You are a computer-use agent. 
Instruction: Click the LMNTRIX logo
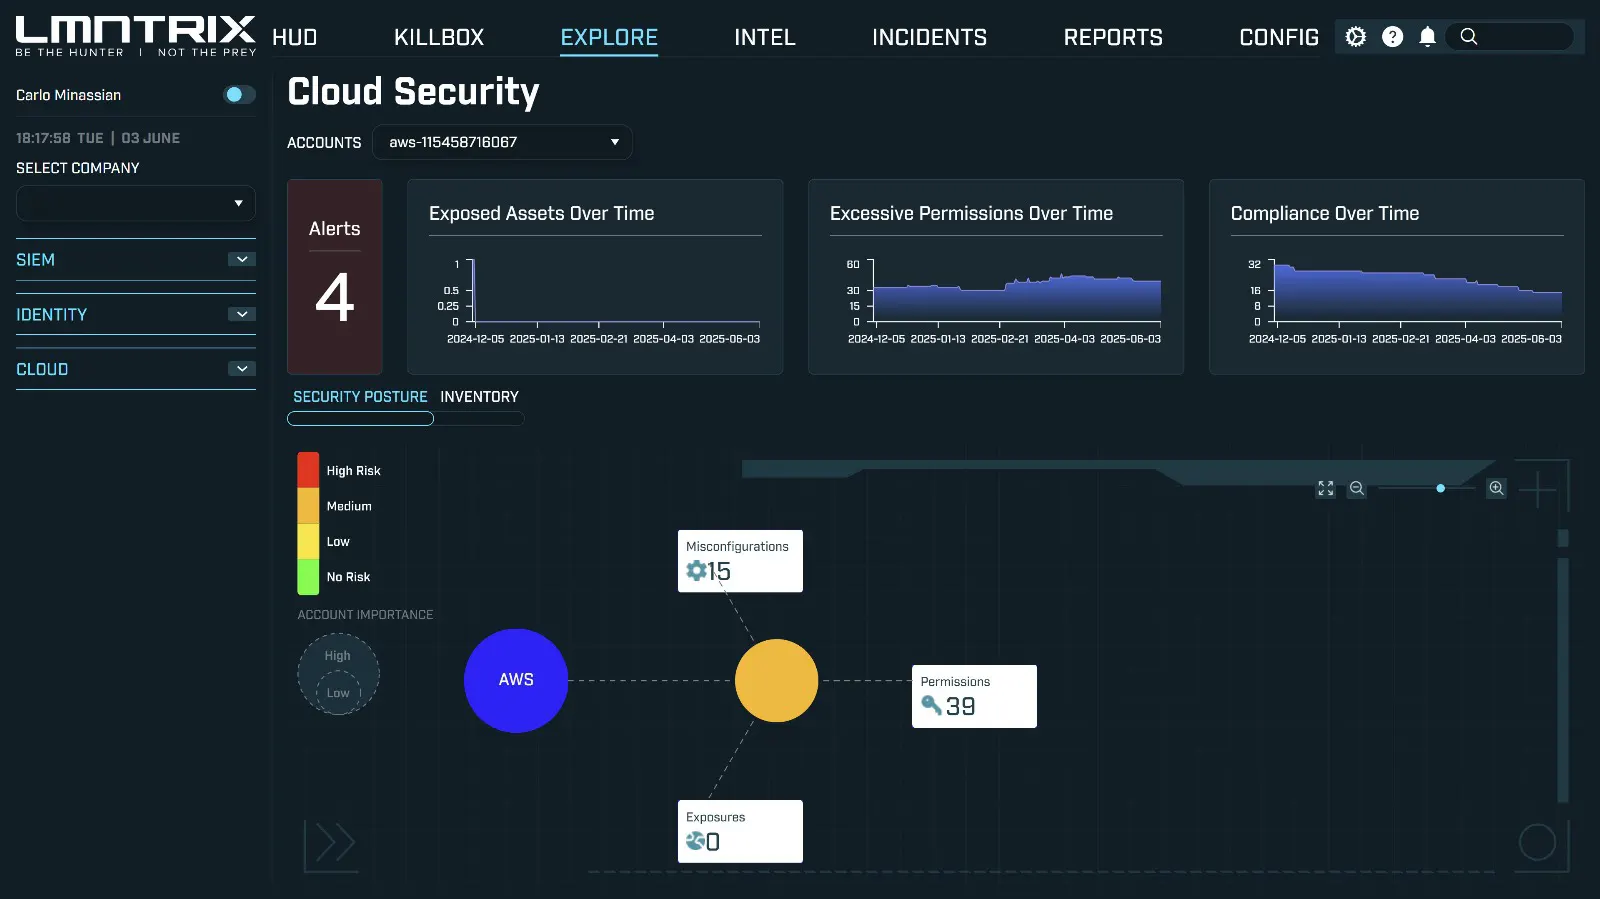click(x=136, y=36)
